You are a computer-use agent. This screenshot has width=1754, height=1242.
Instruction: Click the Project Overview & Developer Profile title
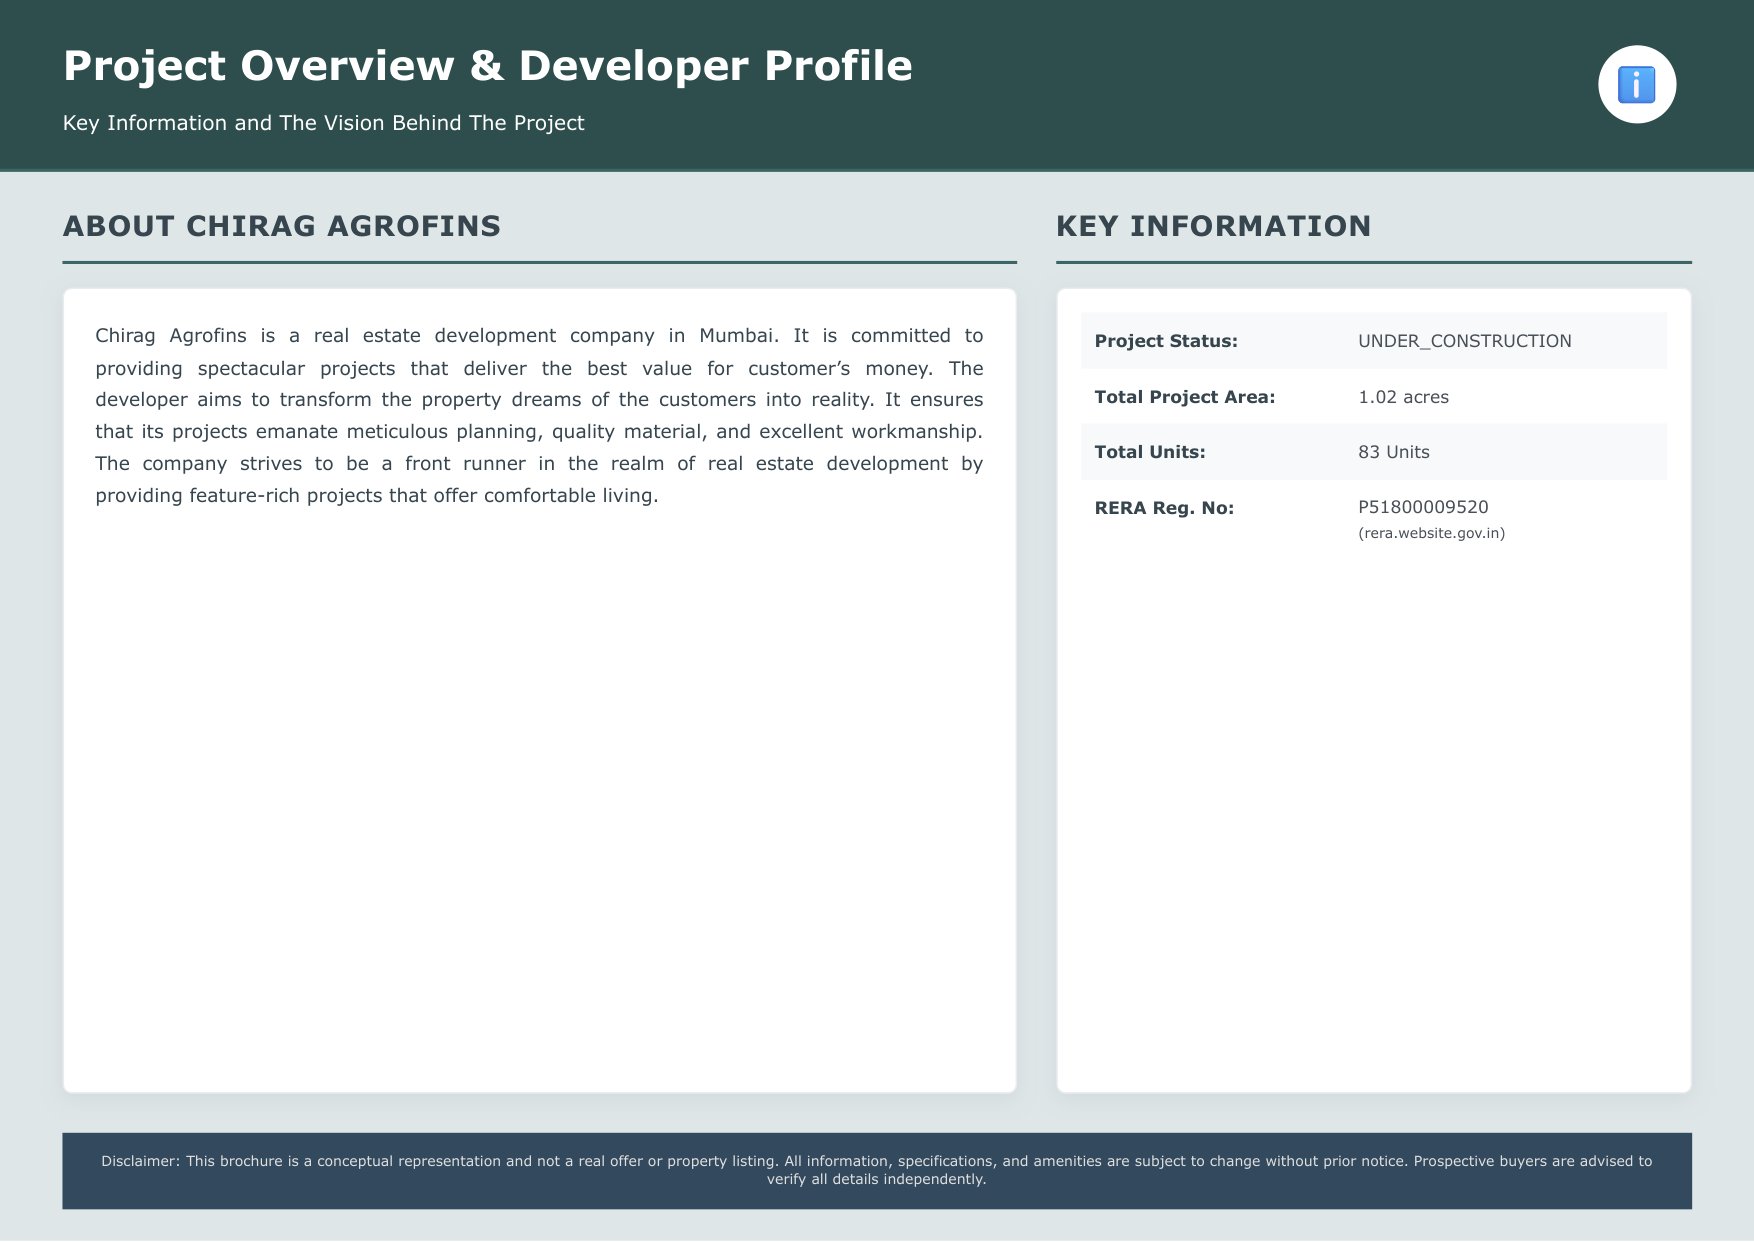click(487, 66)
